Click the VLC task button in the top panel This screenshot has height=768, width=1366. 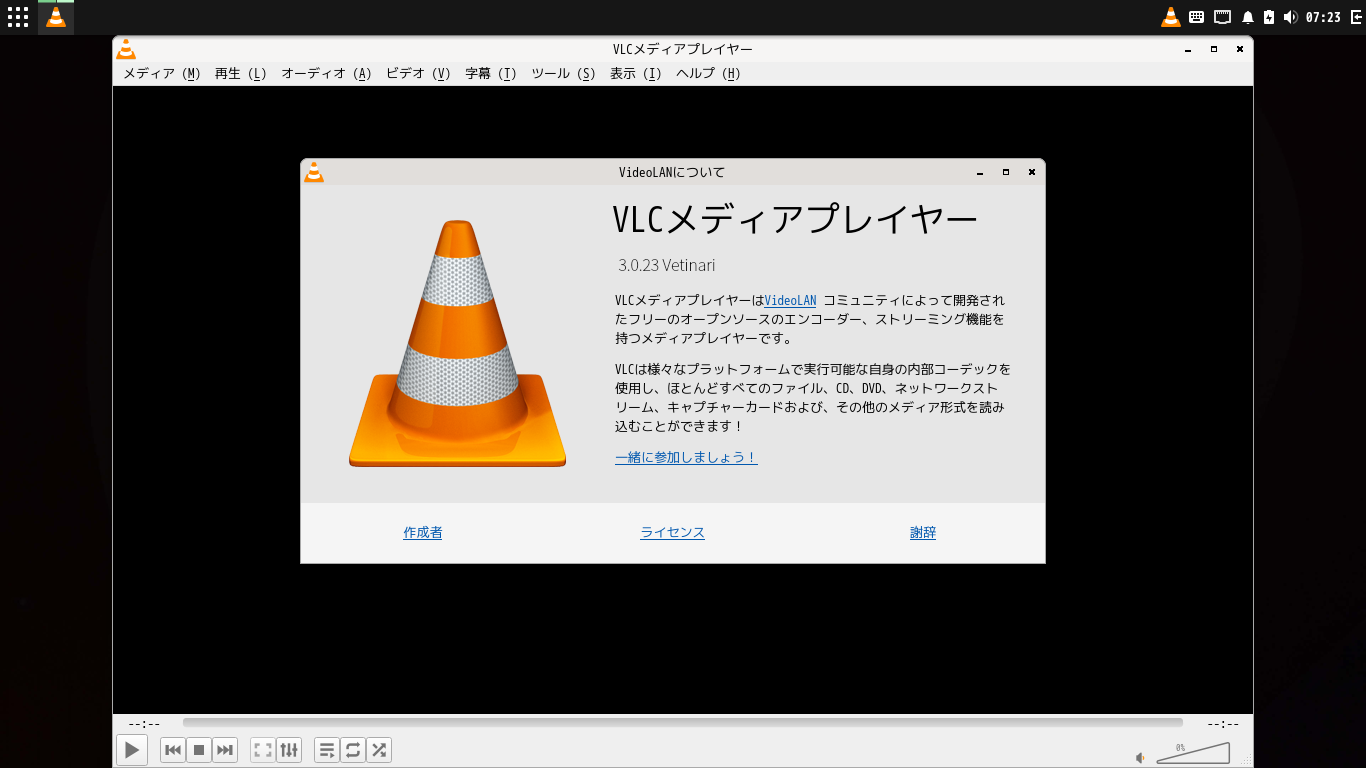(x=56, y=17)
